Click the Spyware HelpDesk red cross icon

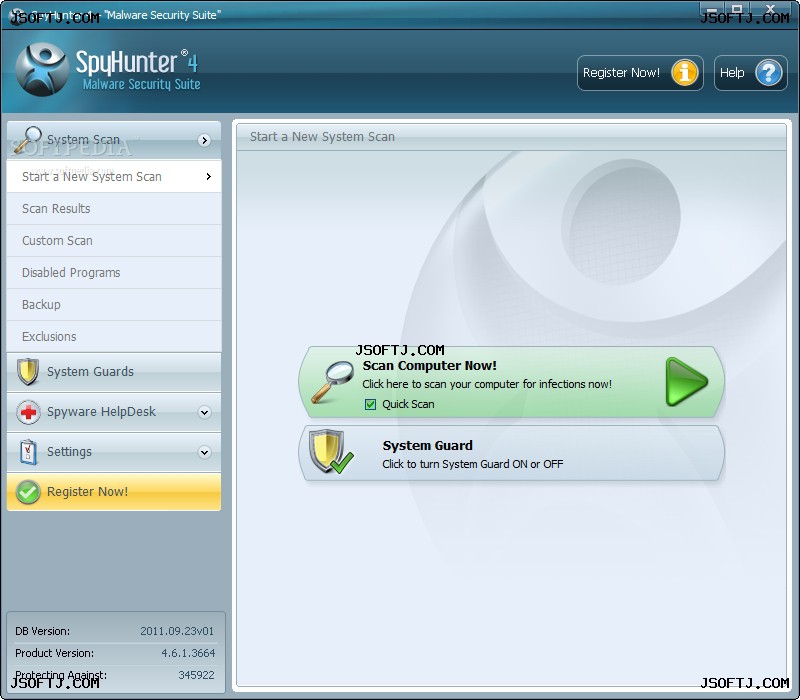(x=28, y=412)
